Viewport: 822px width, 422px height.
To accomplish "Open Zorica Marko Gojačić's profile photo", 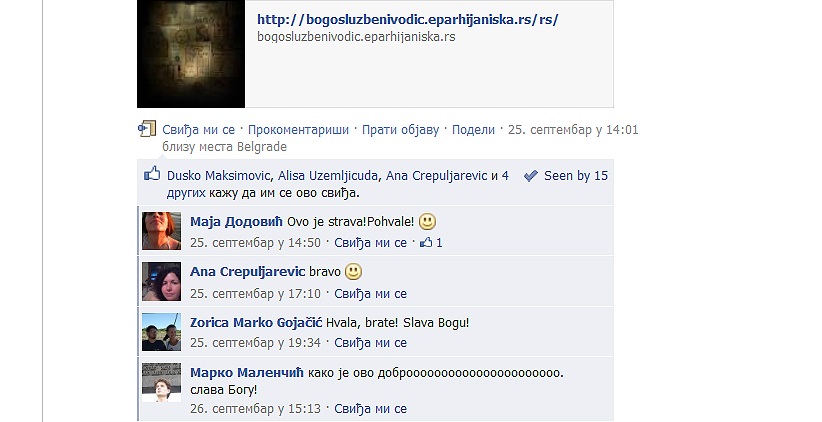I will [161, 332].
